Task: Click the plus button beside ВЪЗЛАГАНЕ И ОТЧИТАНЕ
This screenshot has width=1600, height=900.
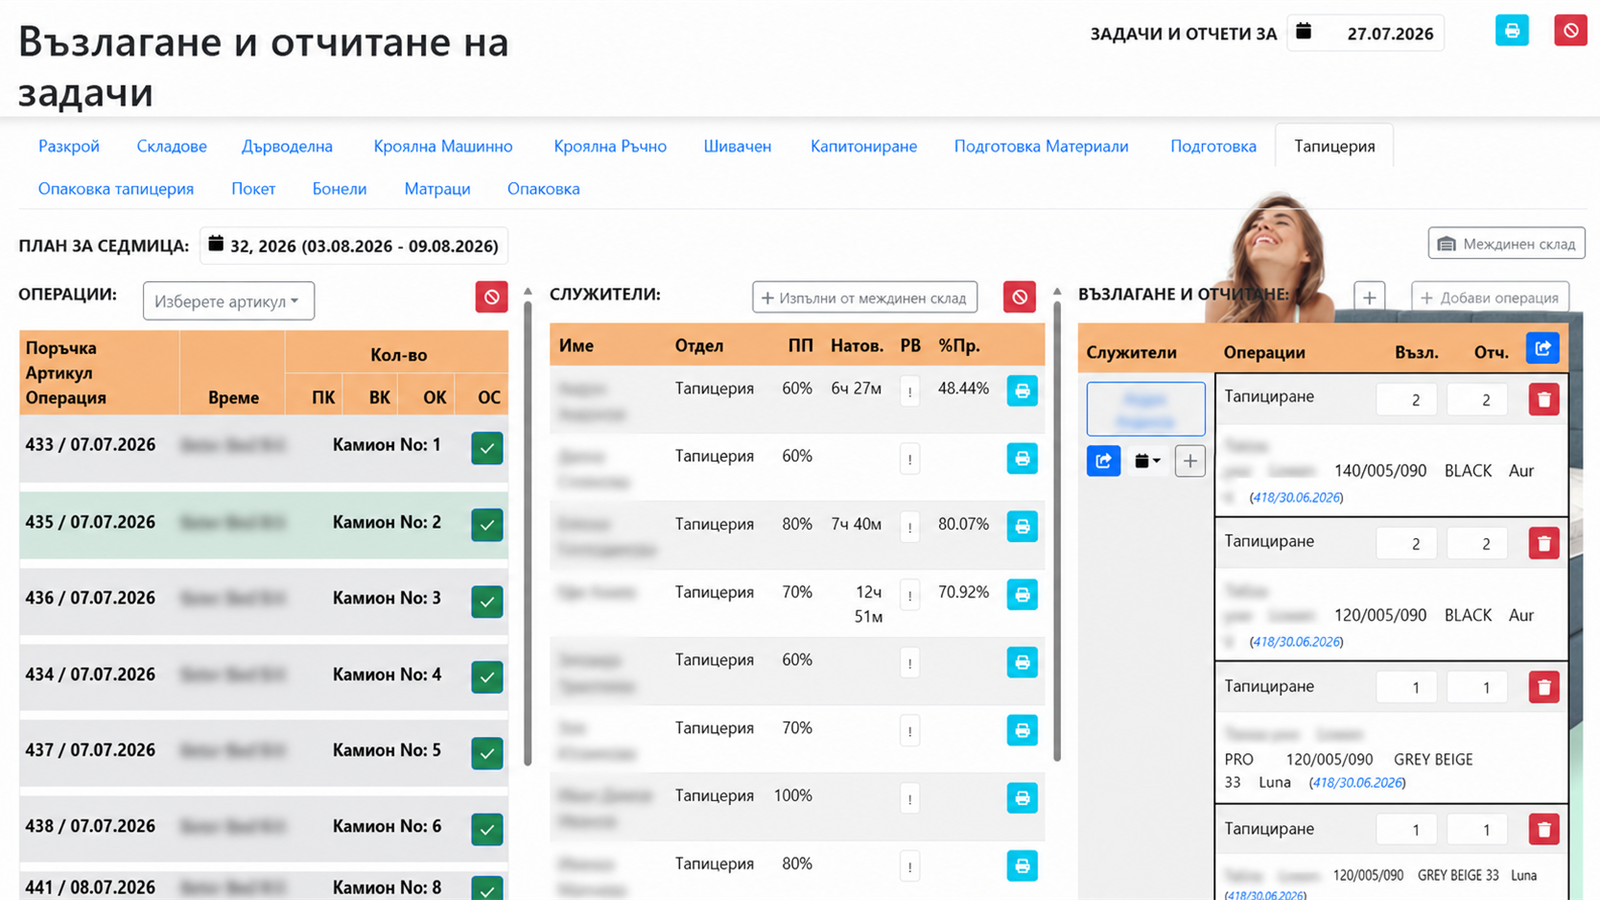Action: pyautogui.click(x=1369, y=297)
